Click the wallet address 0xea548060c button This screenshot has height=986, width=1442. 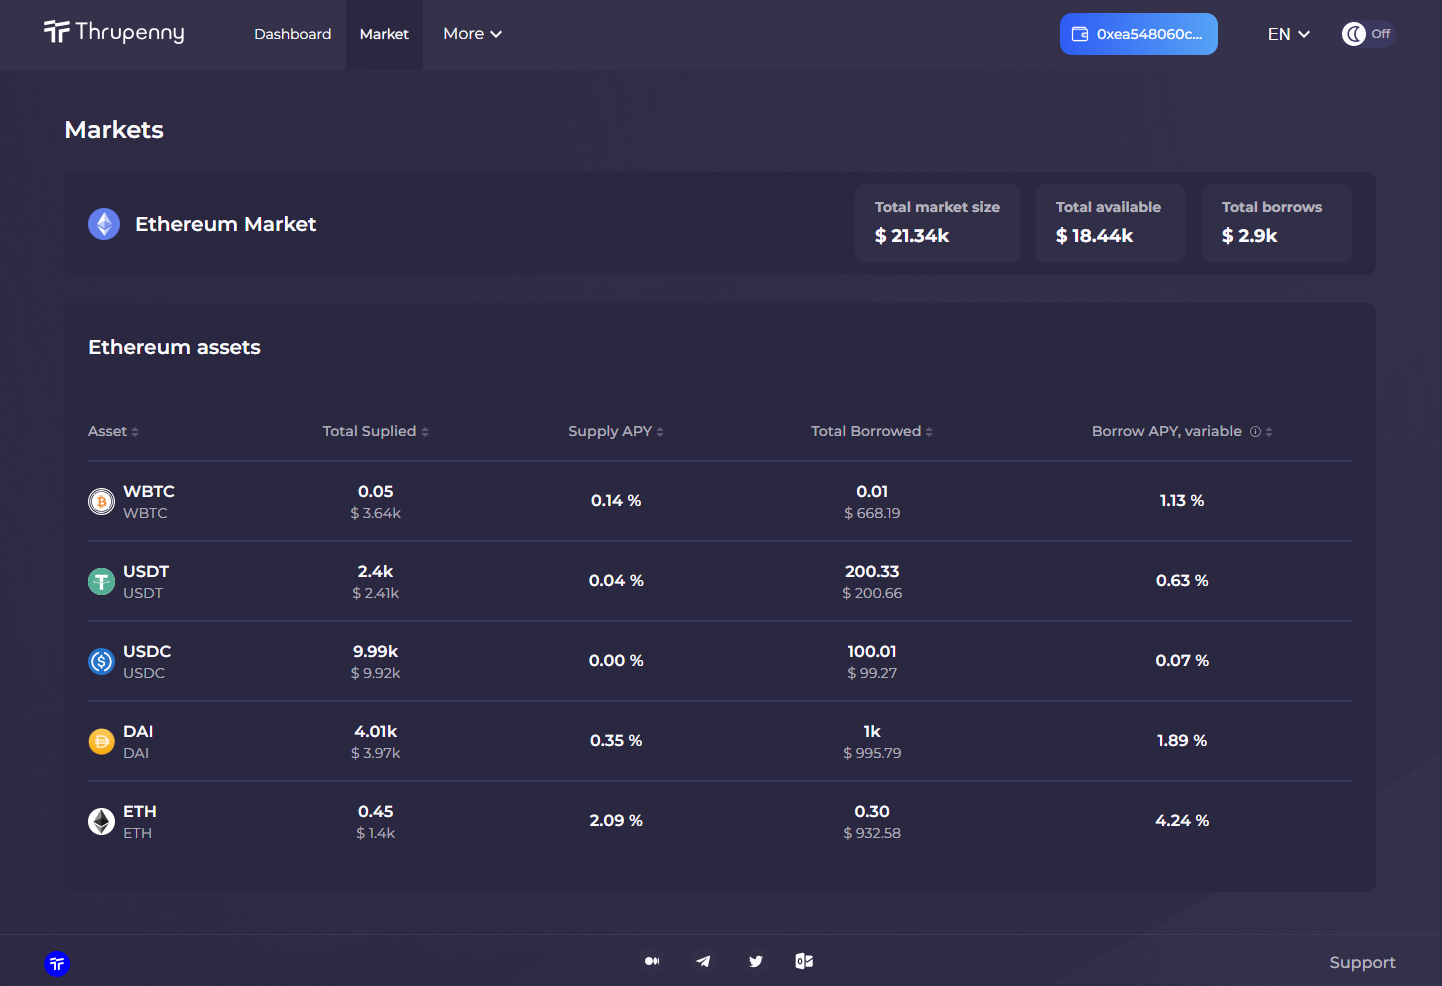coord(1138,34)
